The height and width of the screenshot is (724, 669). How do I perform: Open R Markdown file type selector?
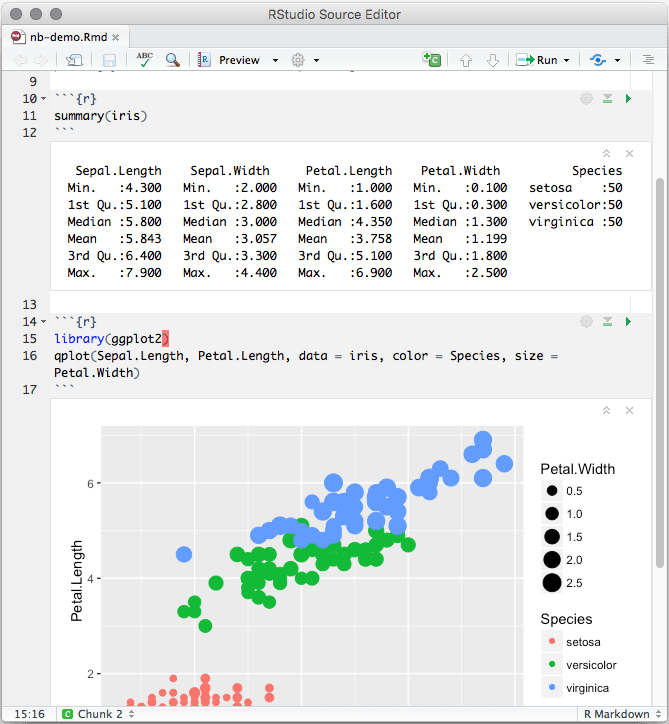pyautogui.click(x=623, y=714)
